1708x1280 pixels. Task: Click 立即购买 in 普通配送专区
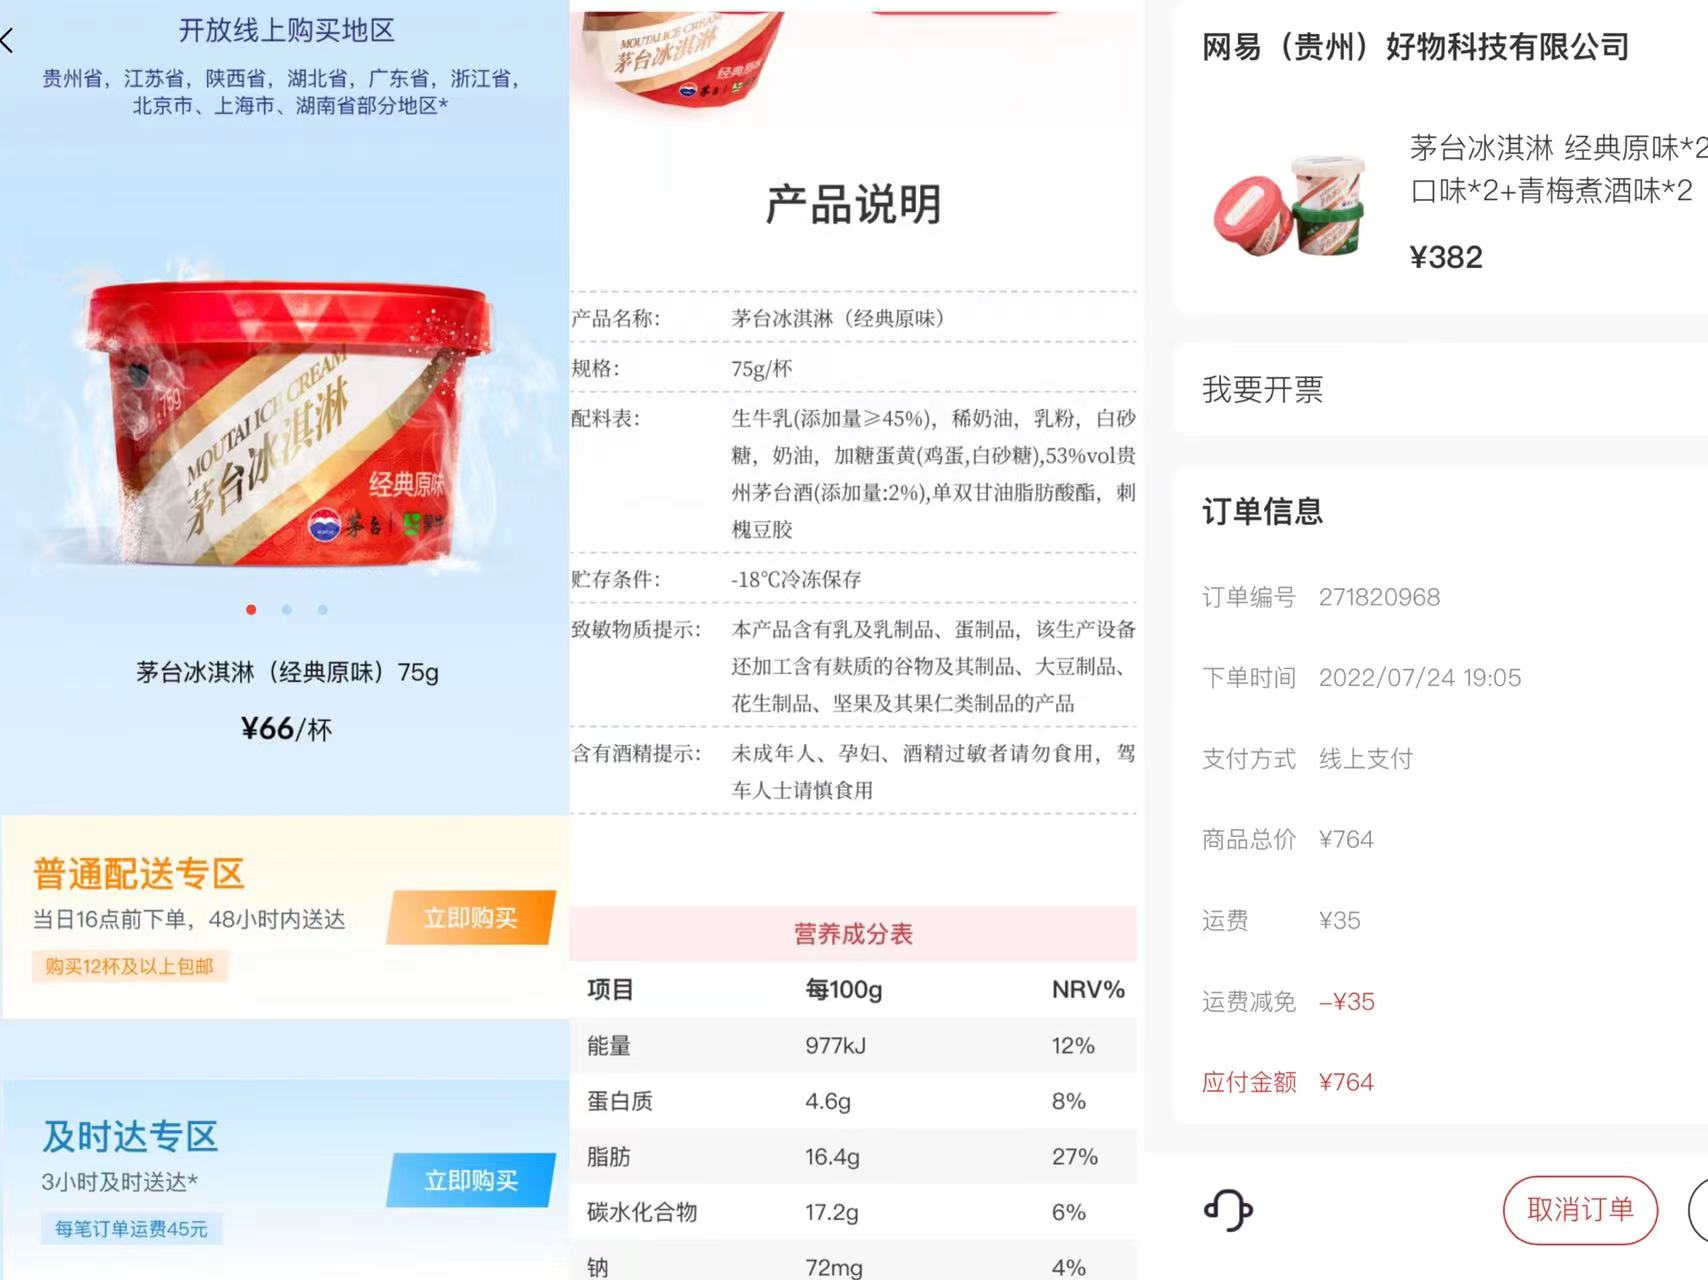click(470, 917)
